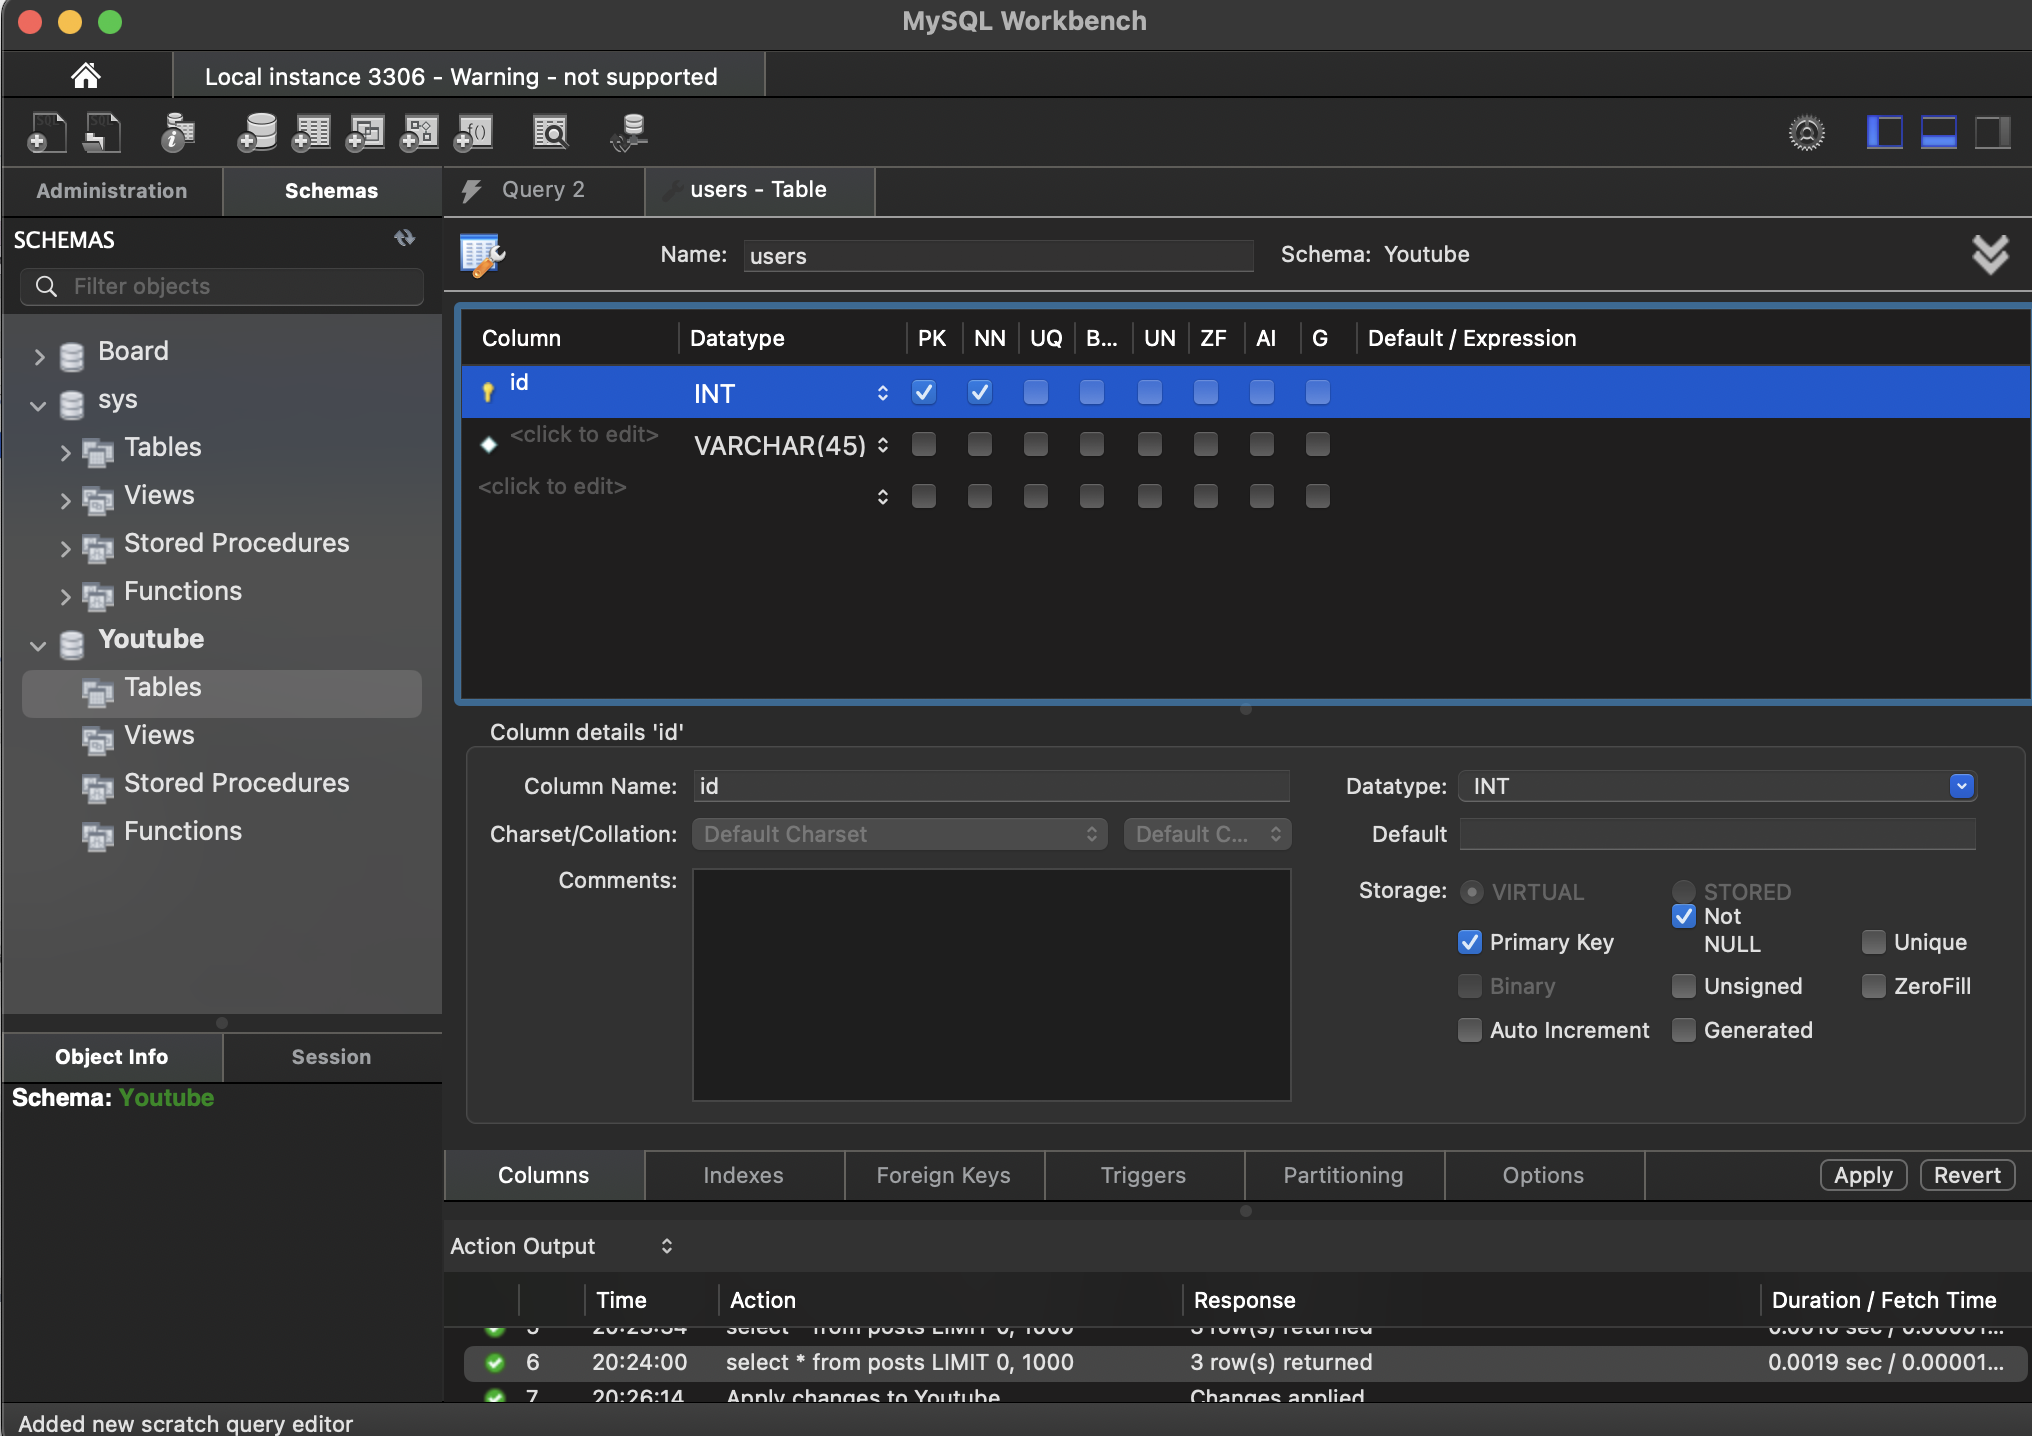Refresh the schemas list
The width and height of the screenshot is (2032, 1436).
(404, 239)
